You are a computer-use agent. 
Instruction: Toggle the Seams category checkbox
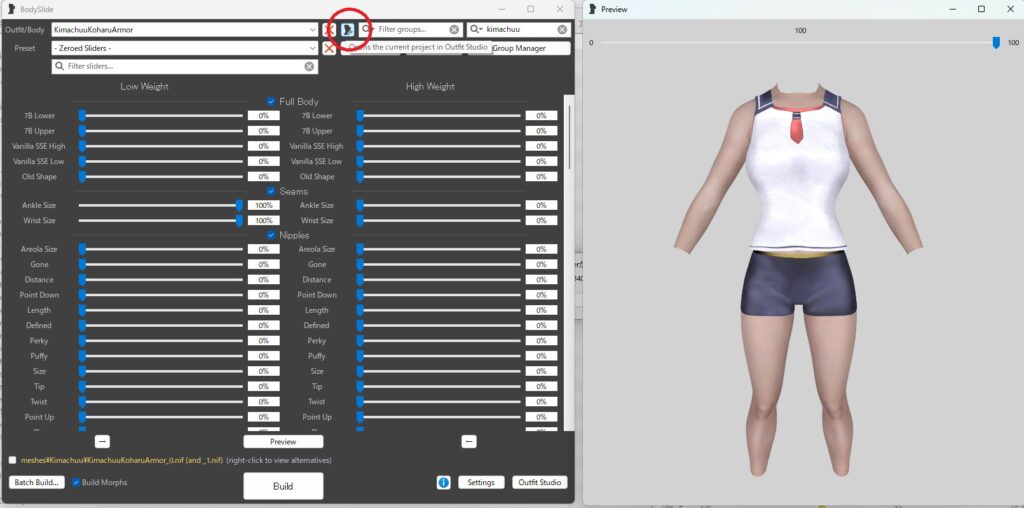[271, 191]
